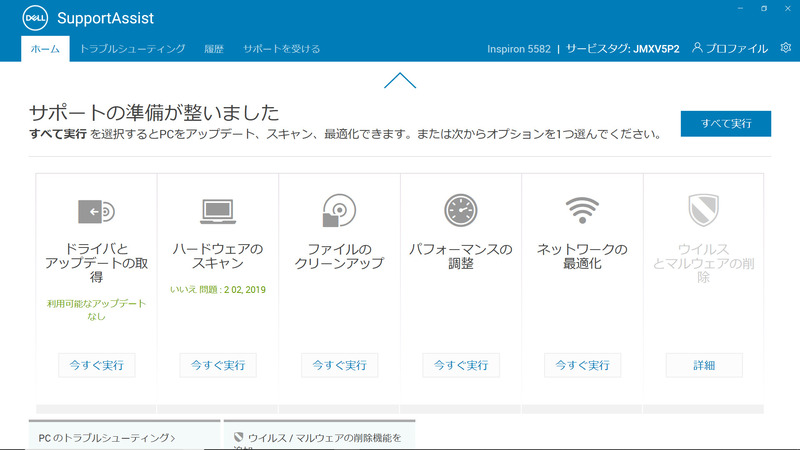Click the Inspiron 5582 model text
Image resolution: width=800 pixels, height=450 pixels.
point(519,49)
